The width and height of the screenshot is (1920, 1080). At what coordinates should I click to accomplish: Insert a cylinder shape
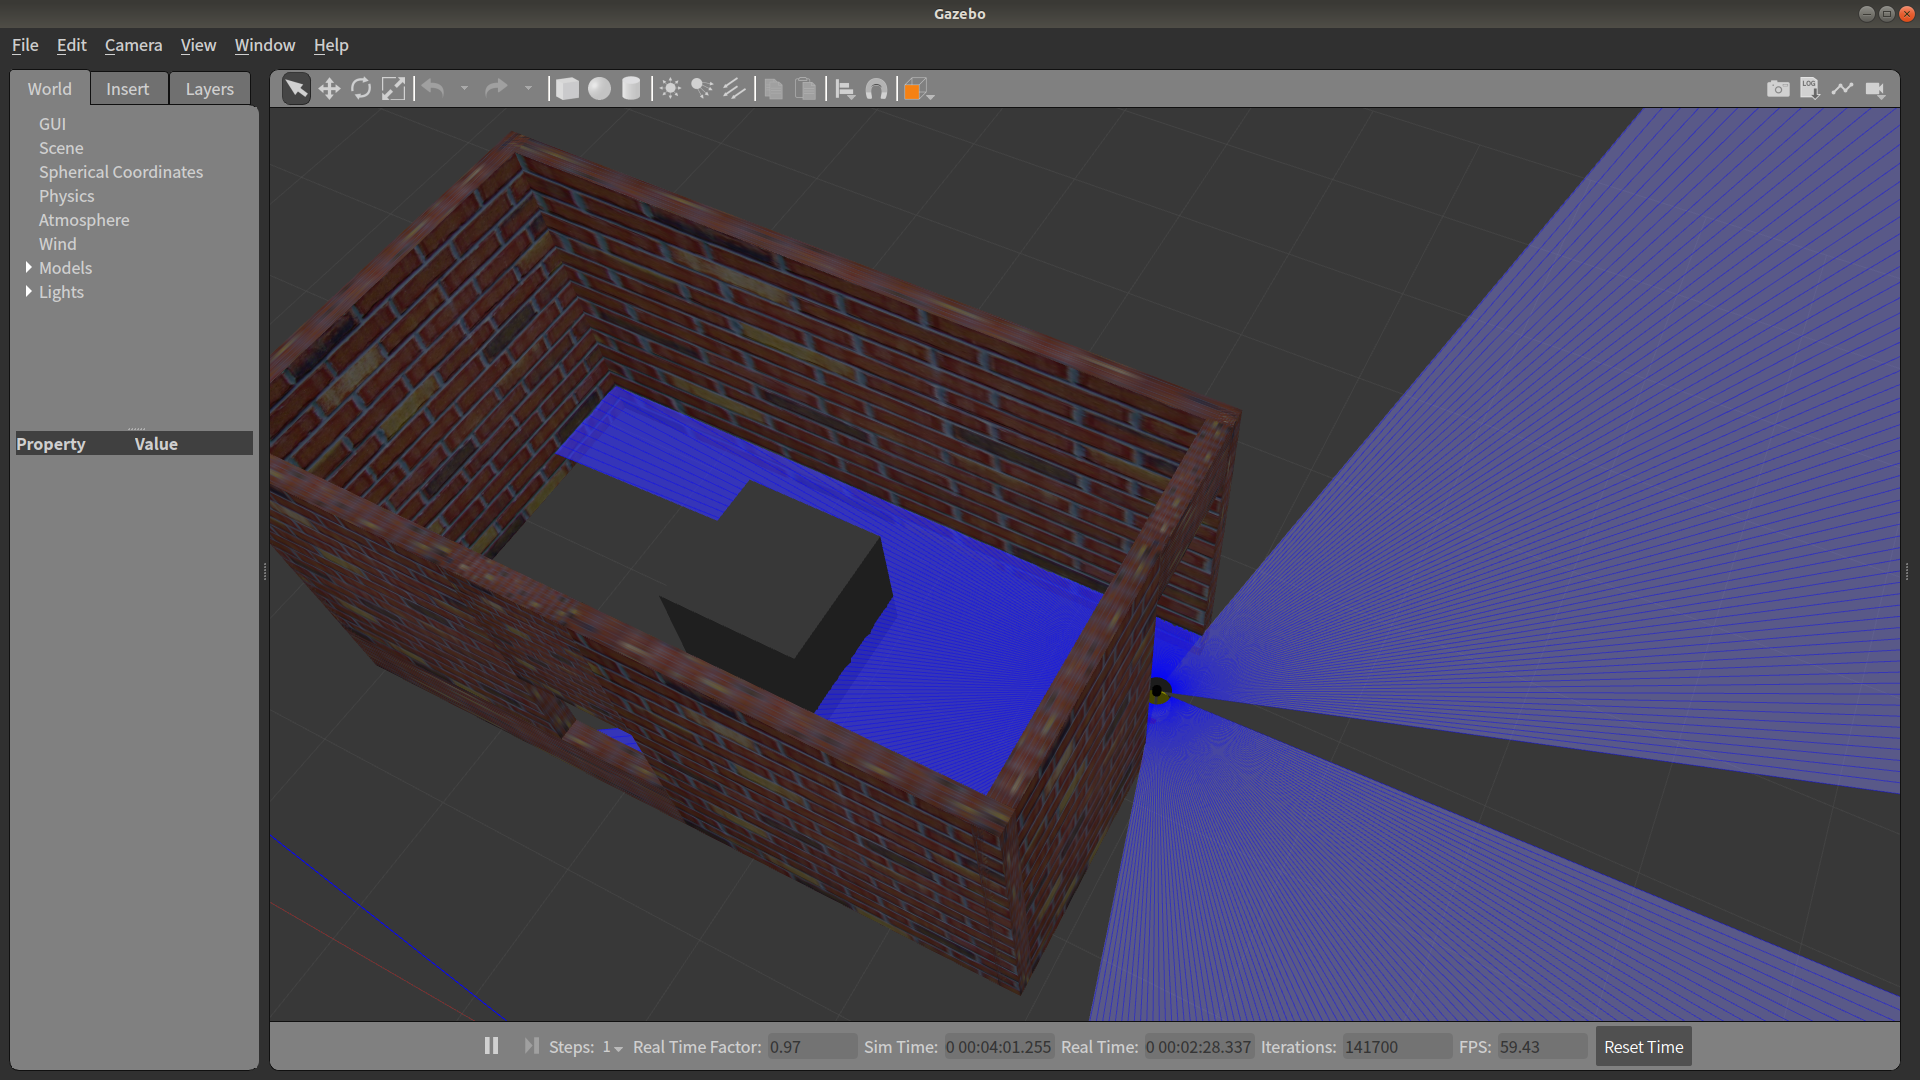point(631,89)
